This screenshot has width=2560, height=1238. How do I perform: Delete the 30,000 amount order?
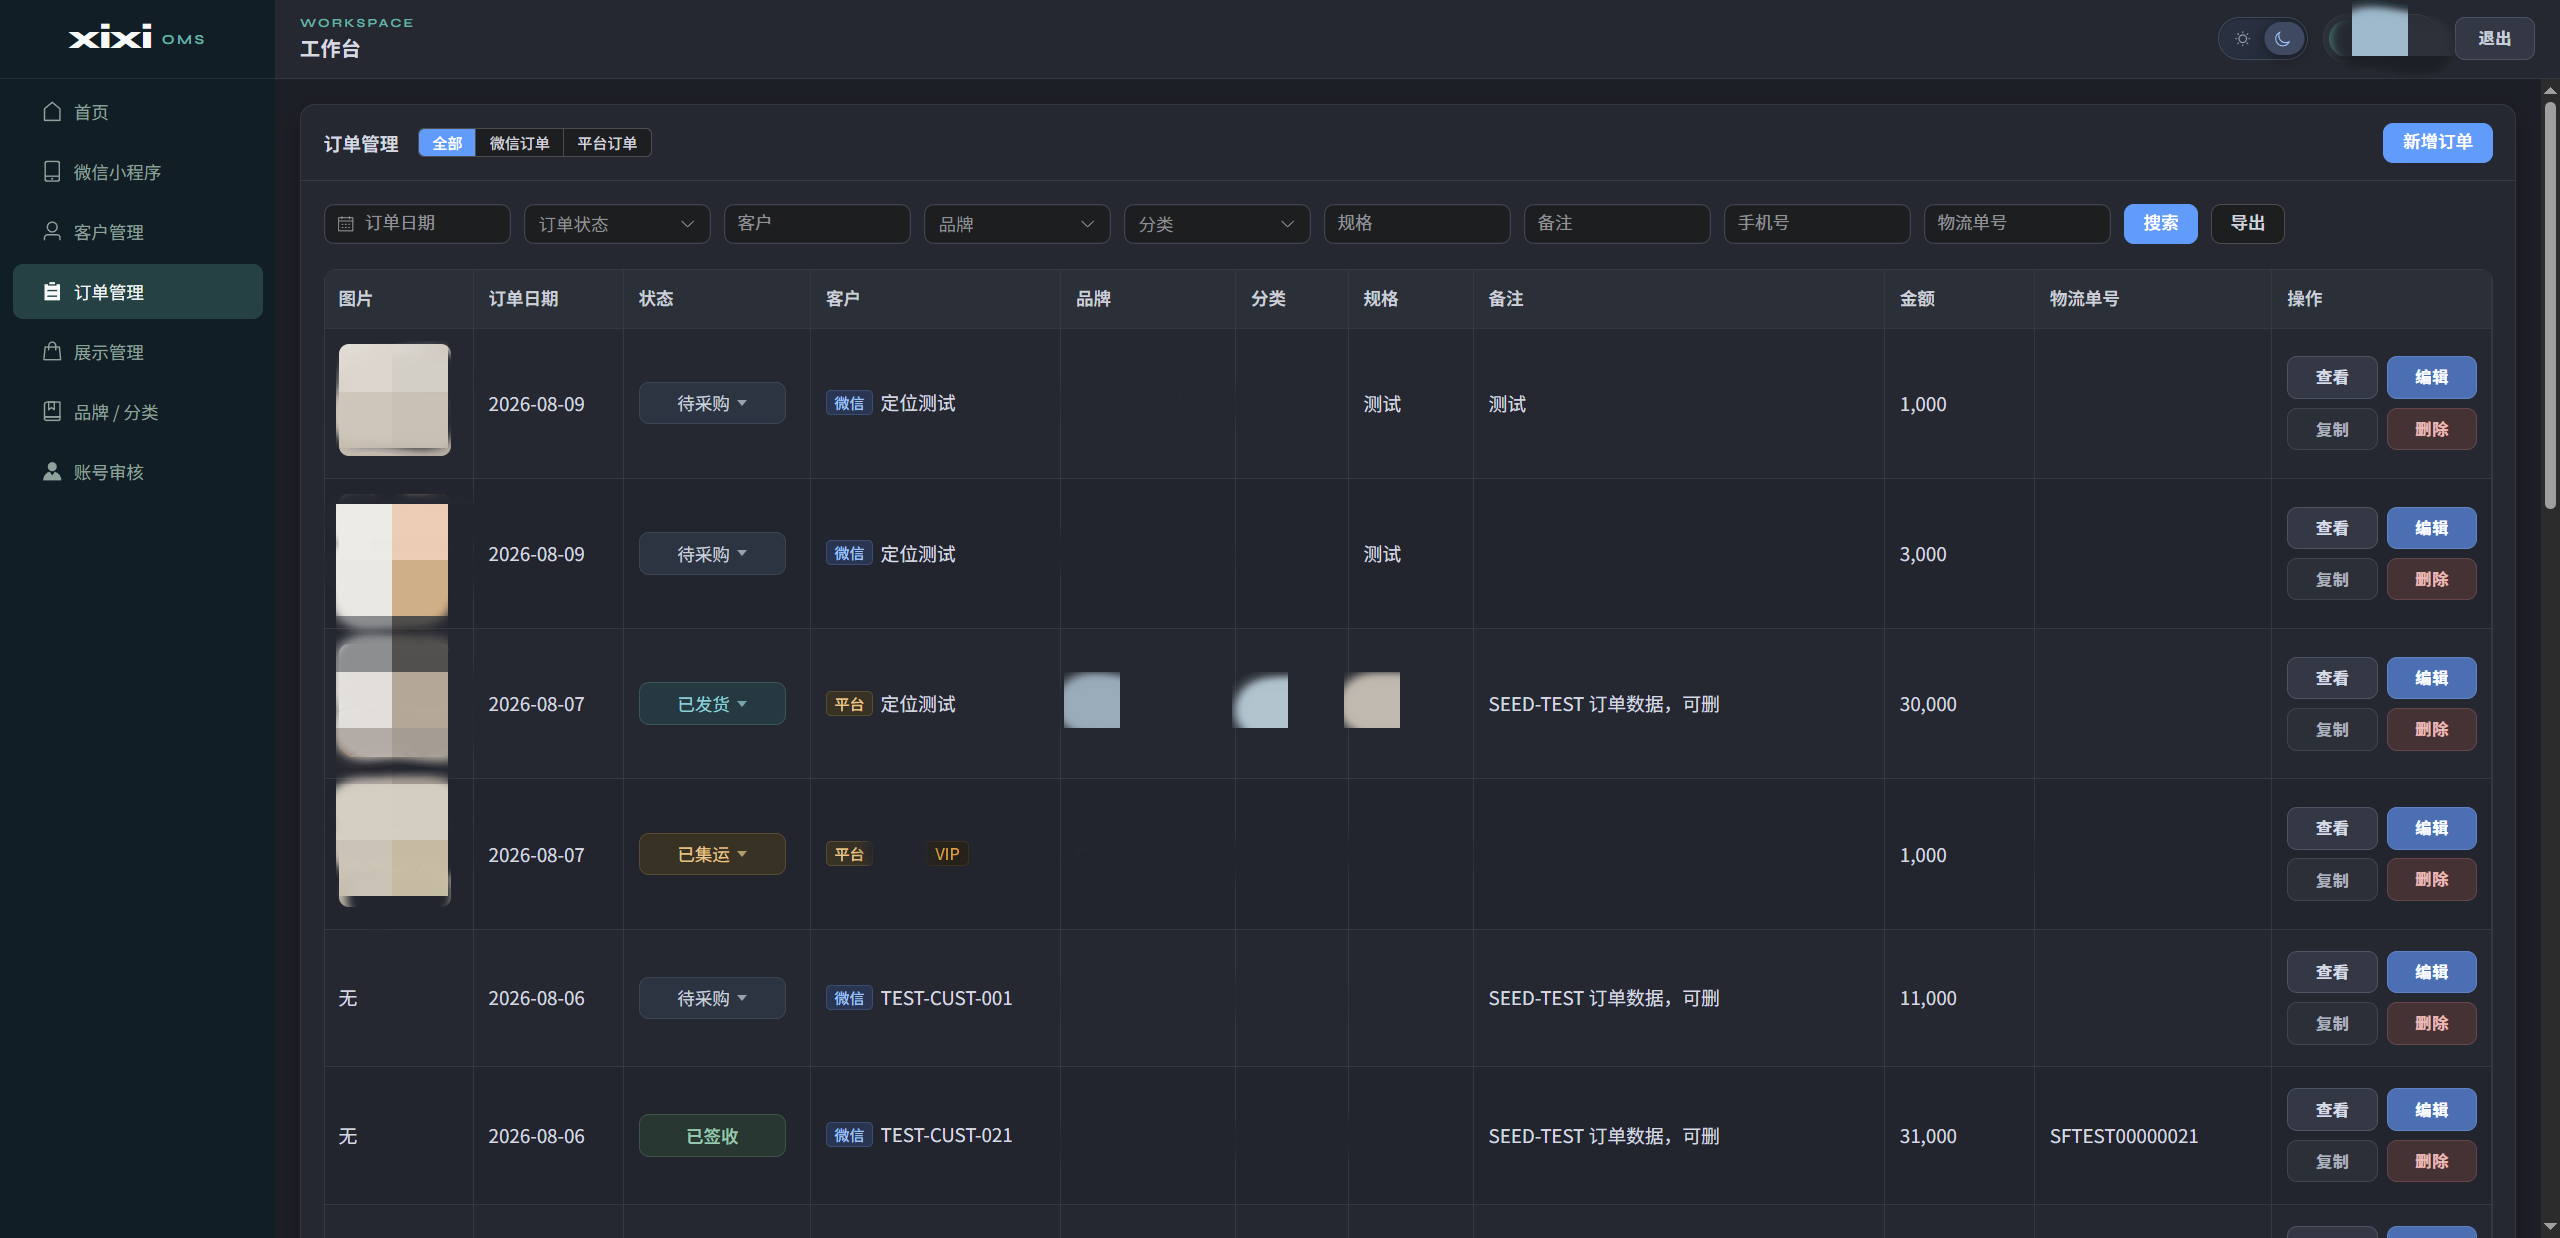click(2431, 729)
